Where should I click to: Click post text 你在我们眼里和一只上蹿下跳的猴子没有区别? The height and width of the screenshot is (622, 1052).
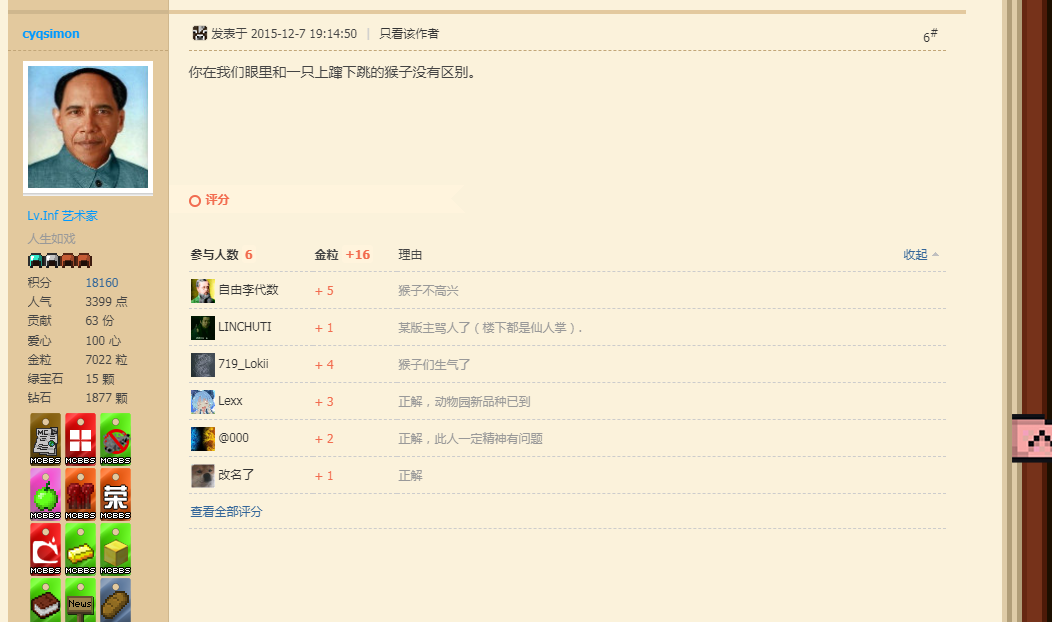(333, 72)
